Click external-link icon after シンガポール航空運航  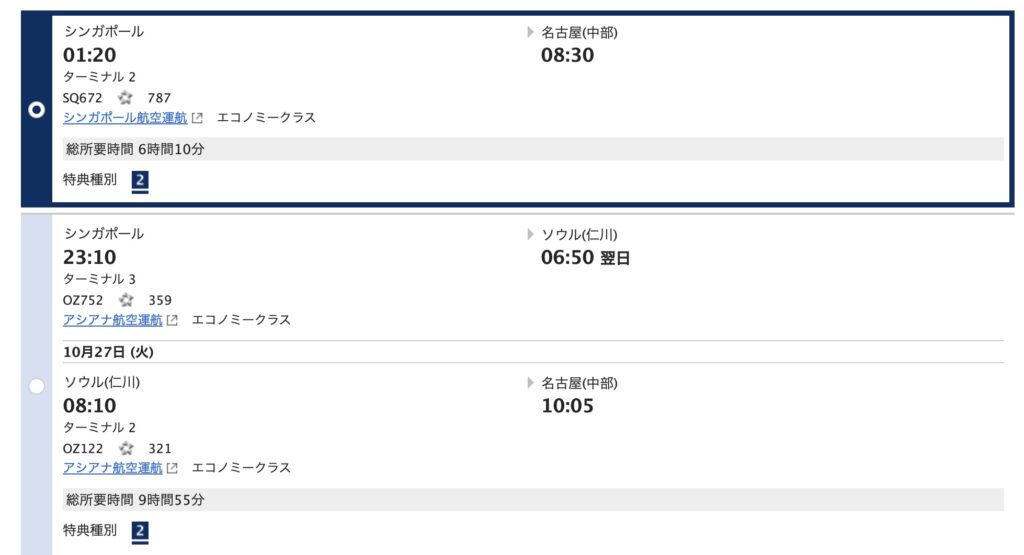(x=197, y=118)
